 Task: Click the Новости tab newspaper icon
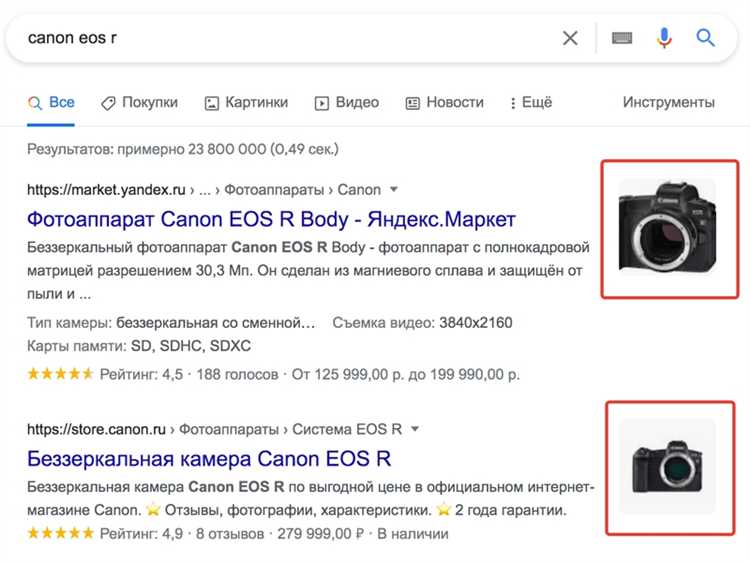(412, 103)
